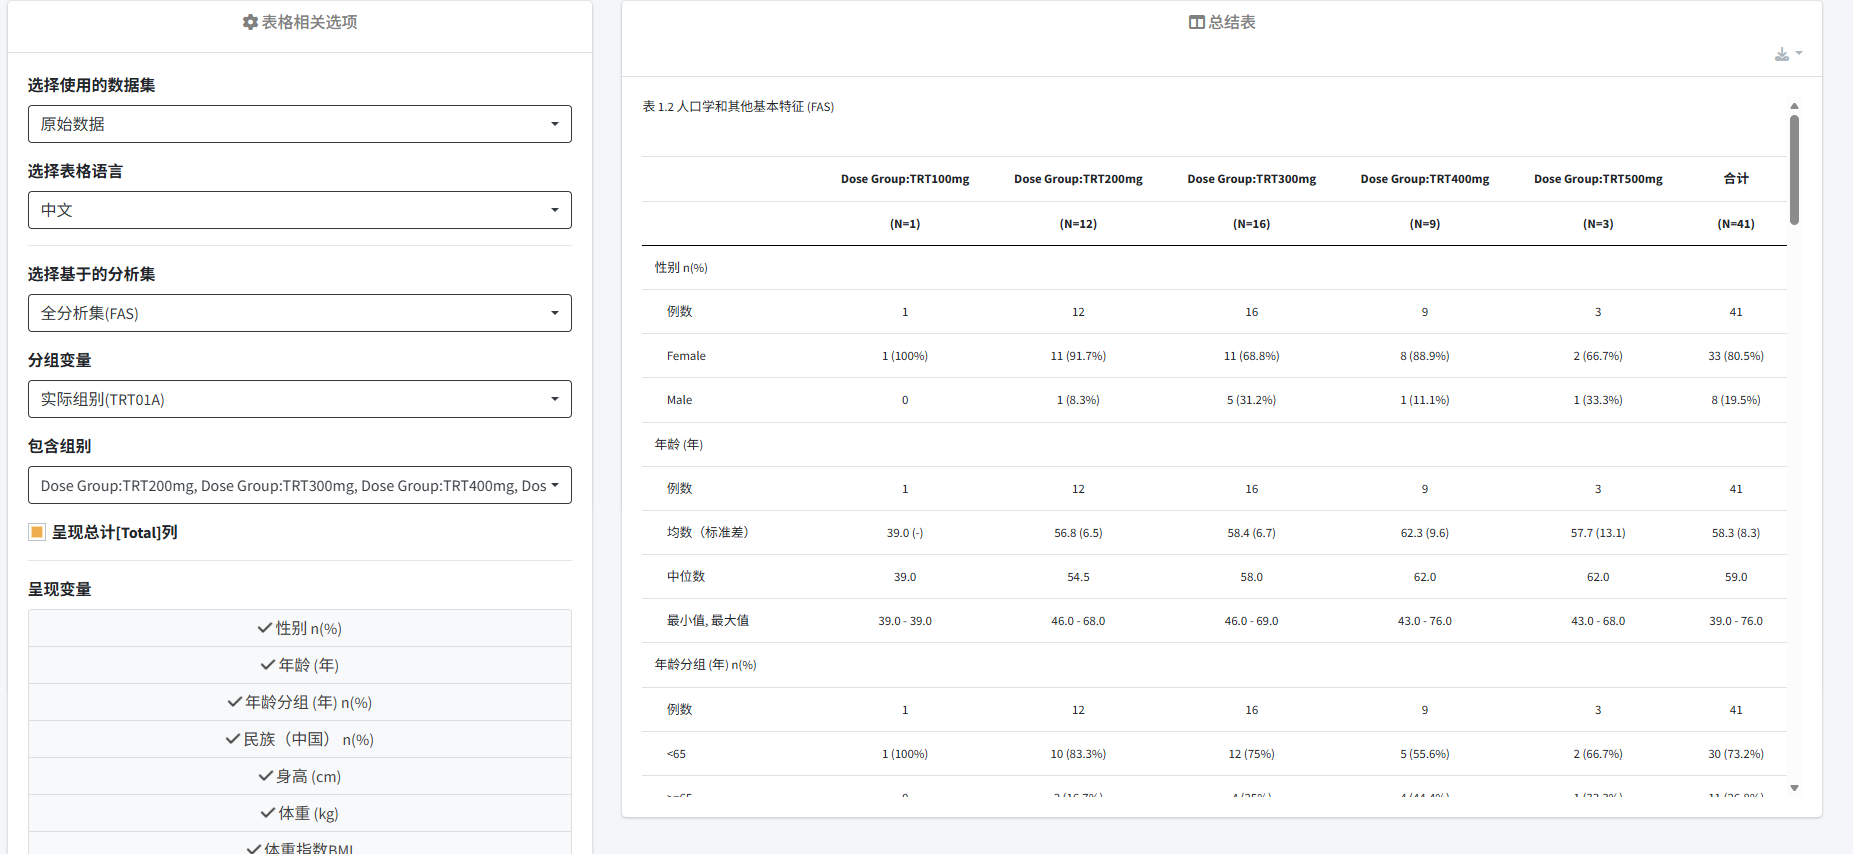1853x854 pixels.
Task: Deselect the 年龄分组 (年) n(%) variable
Action: 300,702
